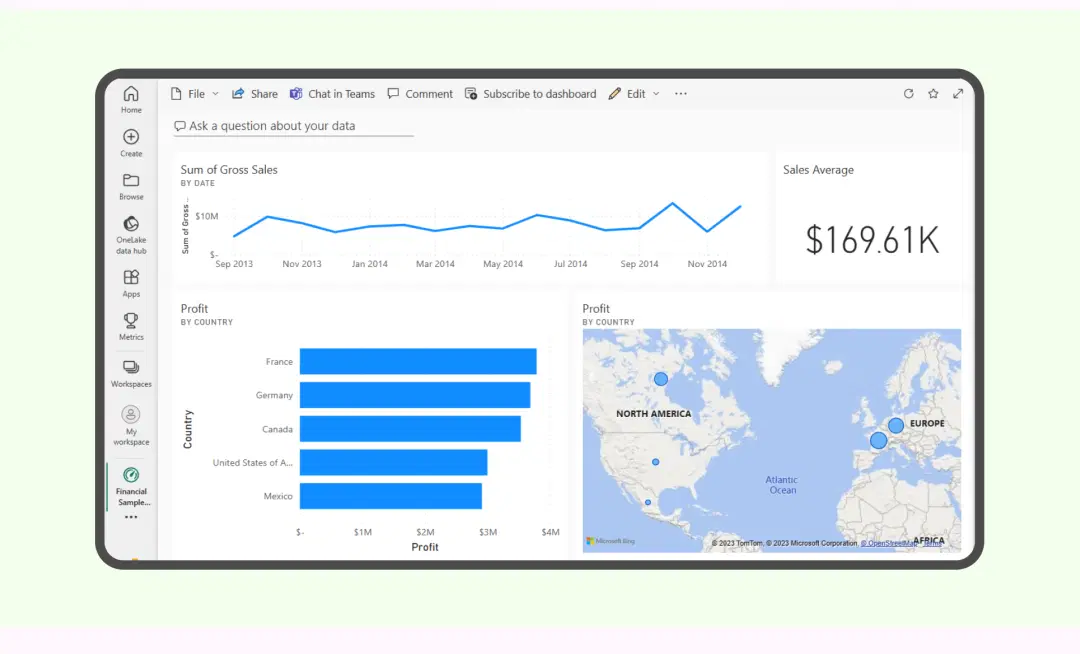The height and width of the screenshot is (654, 1080).
Task: Enter full screen mode
Action: tap(957, 93)
